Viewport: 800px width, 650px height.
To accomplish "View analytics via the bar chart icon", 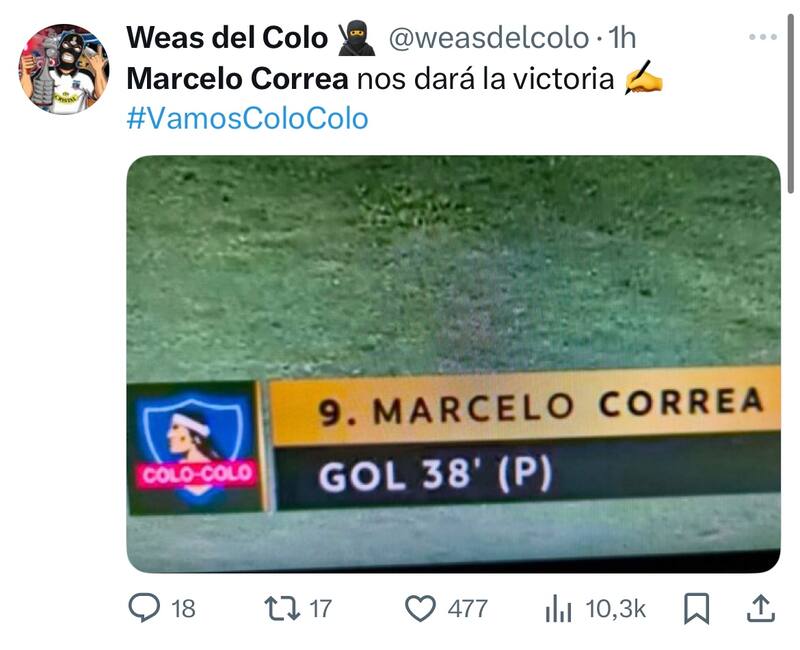I will coord(558,609).
